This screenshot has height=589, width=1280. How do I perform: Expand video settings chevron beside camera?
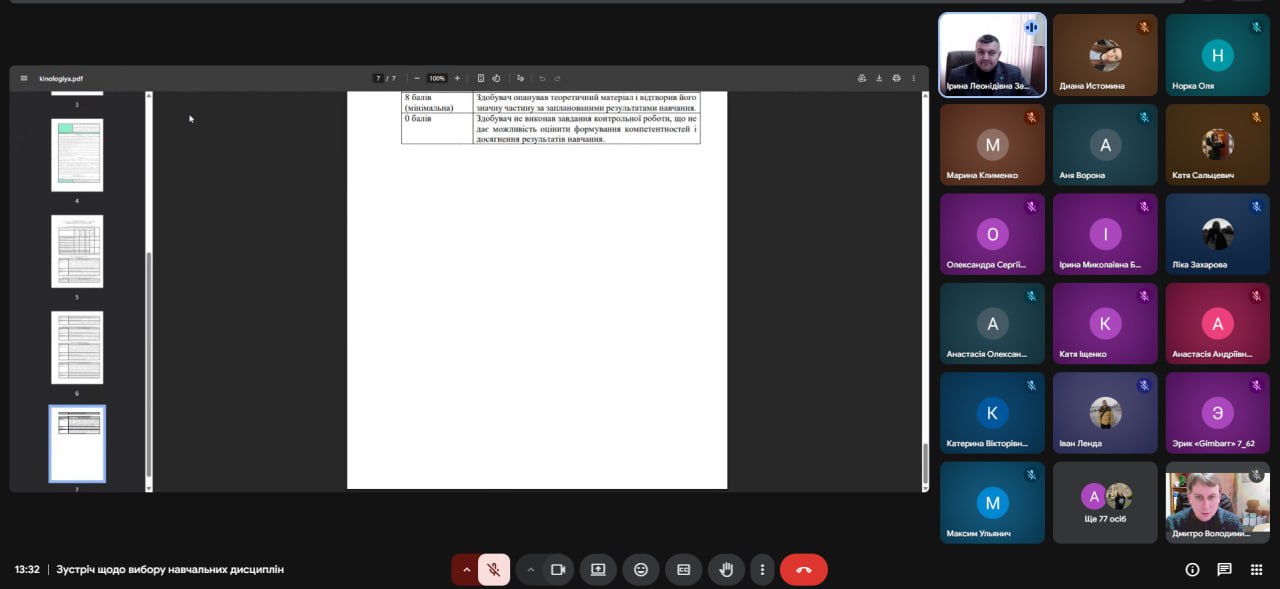tap(531, 569)
